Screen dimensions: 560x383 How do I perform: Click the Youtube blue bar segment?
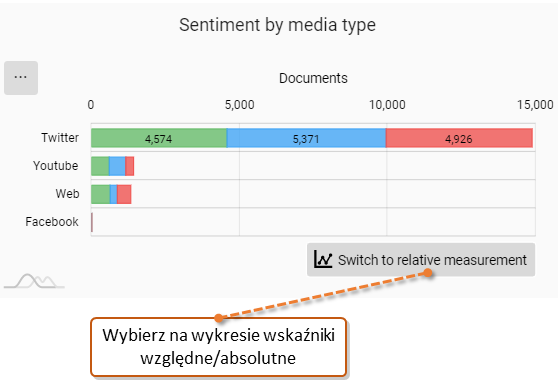(117, 166)
